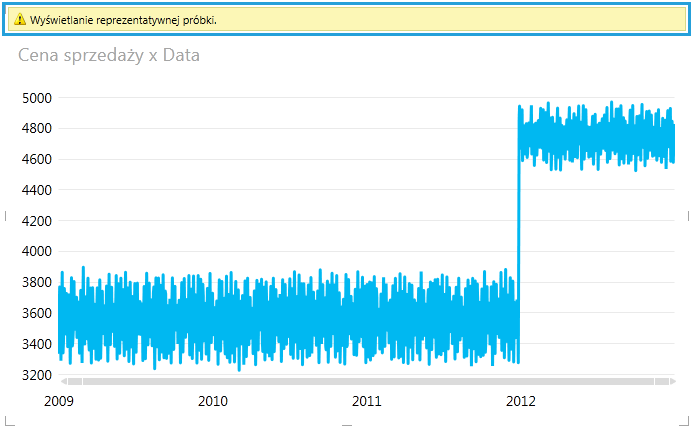Screen dimensions: 692x431
Task: Click the 'Cena sprzedaży x Data' chart title
Action: coord(108,56)
